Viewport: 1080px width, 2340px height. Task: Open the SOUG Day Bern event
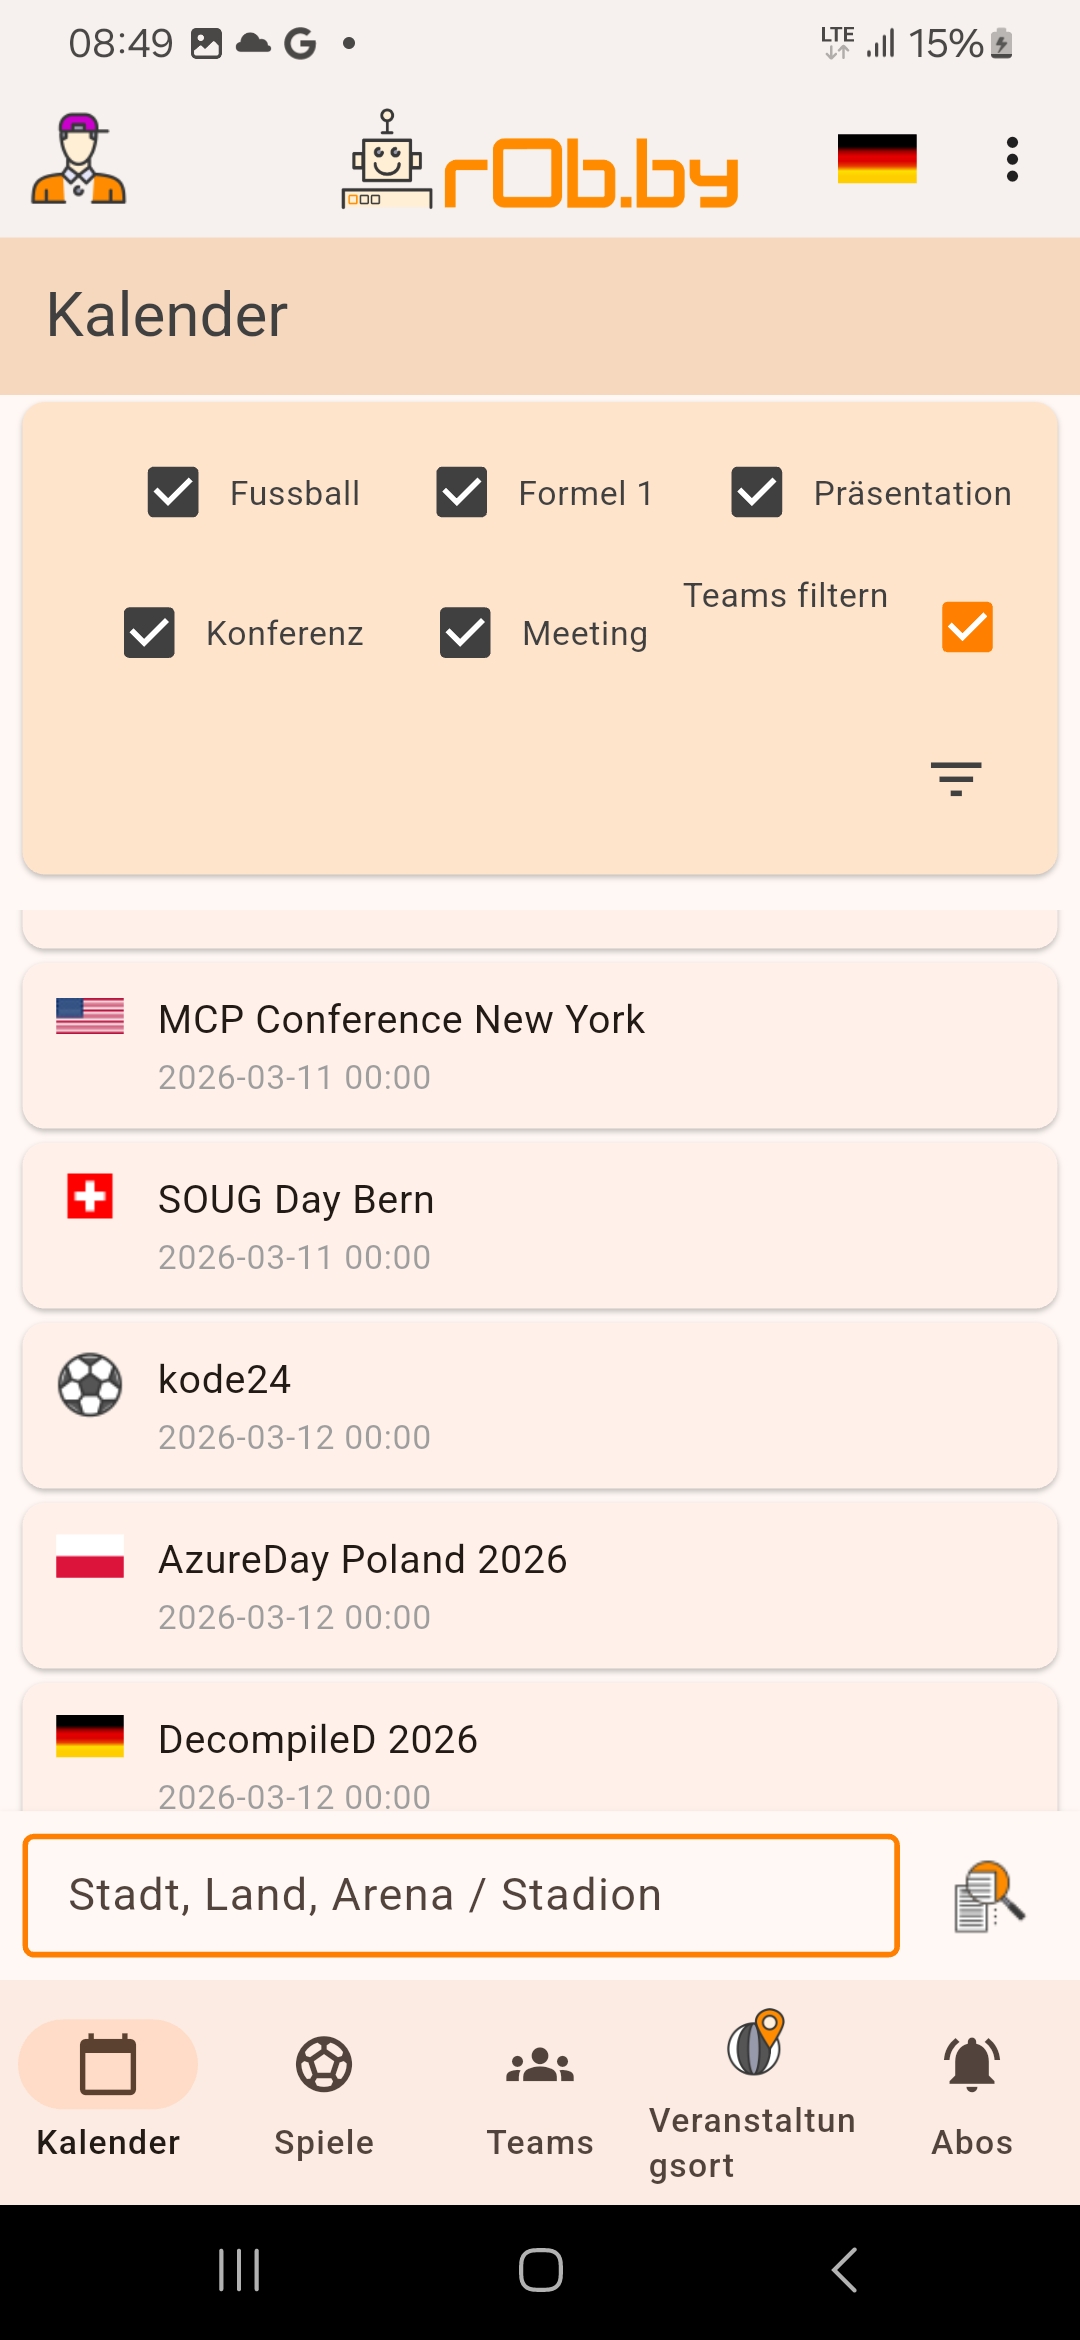click(540, 1226)
